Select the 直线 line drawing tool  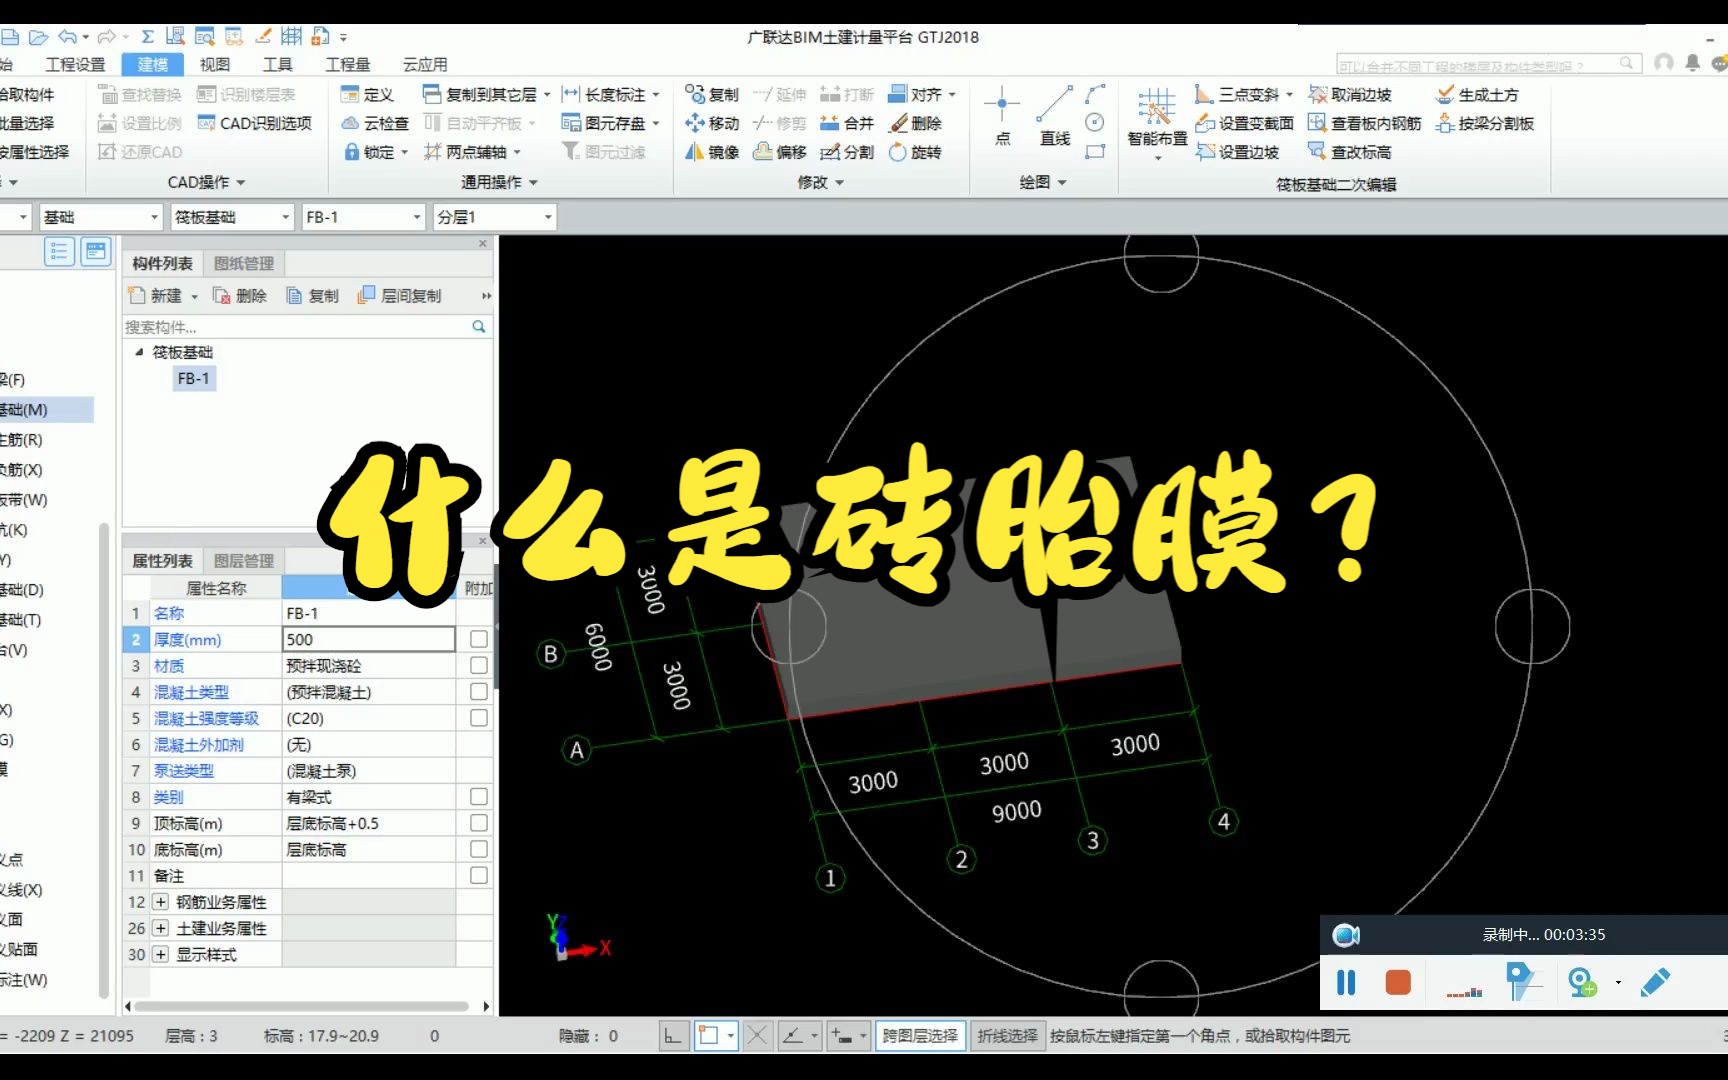pos(1055,115)
